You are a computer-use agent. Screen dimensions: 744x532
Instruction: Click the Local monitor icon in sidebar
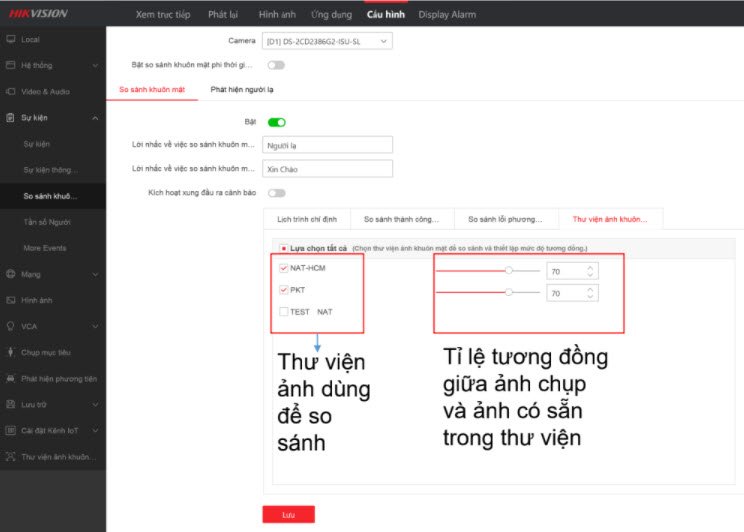point(11,39)
